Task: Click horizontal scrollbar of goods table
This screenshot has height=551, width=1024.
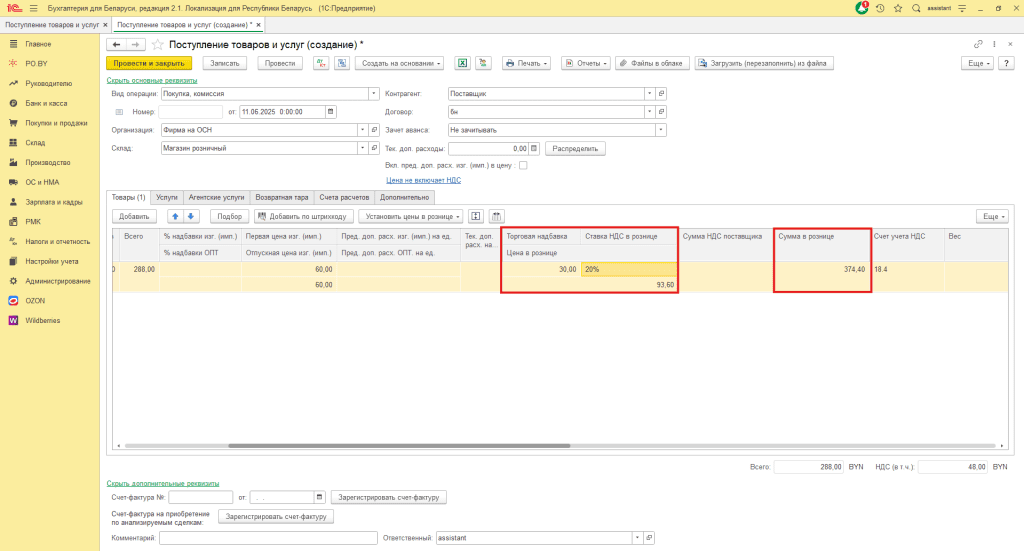Action: coord(399,446)
